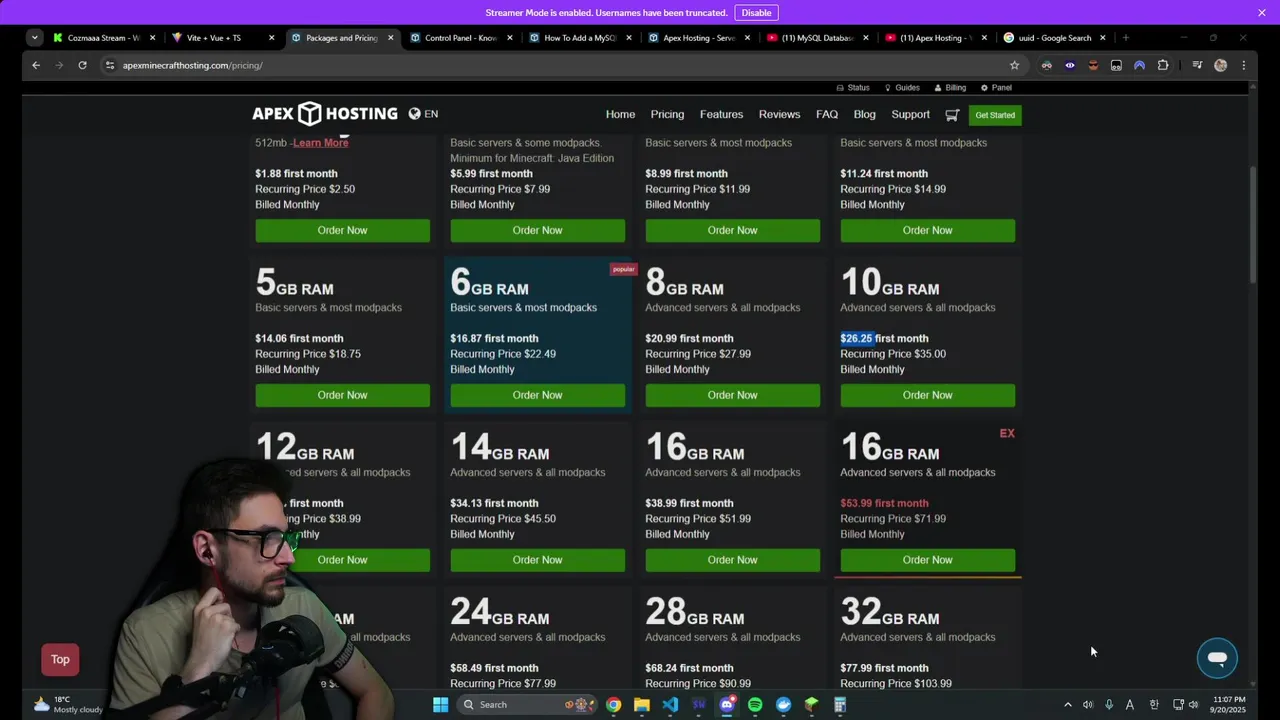Viewport: 1280px width, 720px height.
Task: Open the shopping cart icon
Action: coord(952,115)
